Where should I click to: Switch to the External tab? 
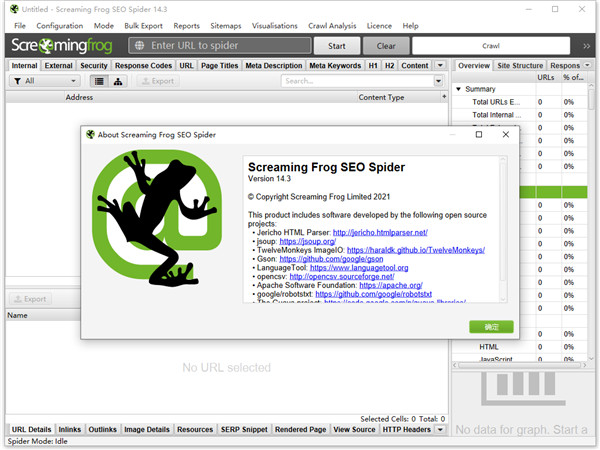[59, 65]
